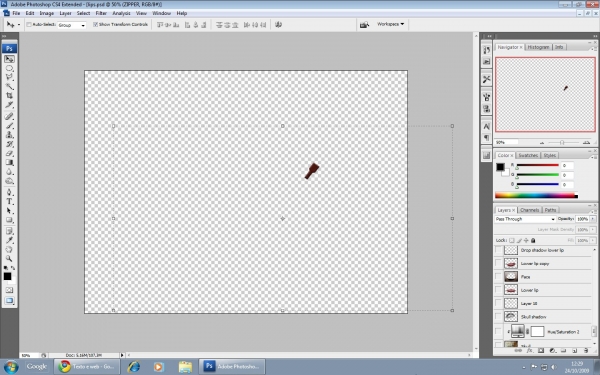Screen dimensions: 600x375
Task: Open the Filter menu
Action: click(x=101, y=13)
